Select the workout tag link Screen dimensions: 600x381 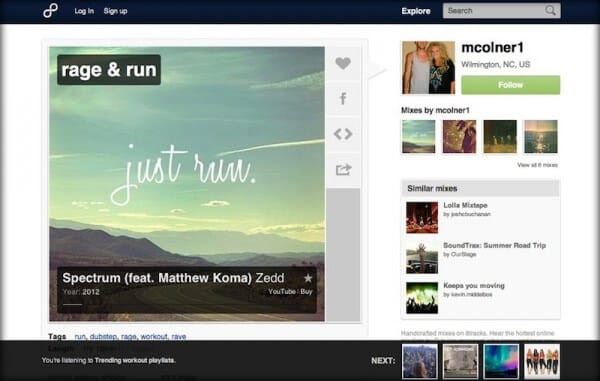pyautogui.click(x=154, y=337)
